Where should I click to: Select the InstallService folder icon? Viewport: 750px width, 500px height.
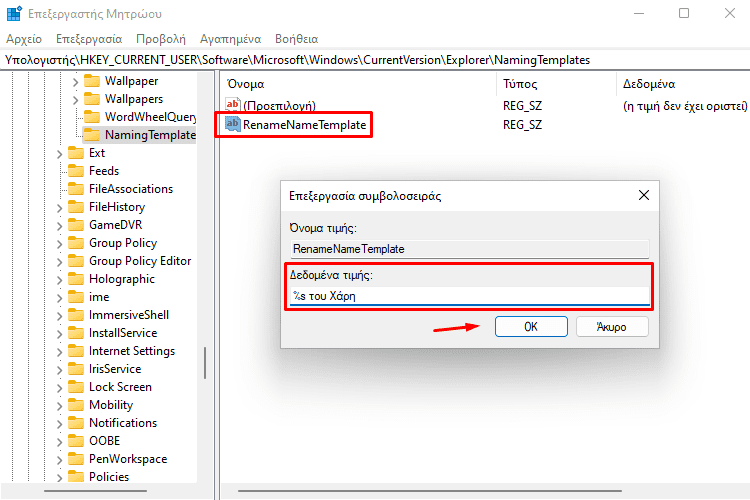76,333
